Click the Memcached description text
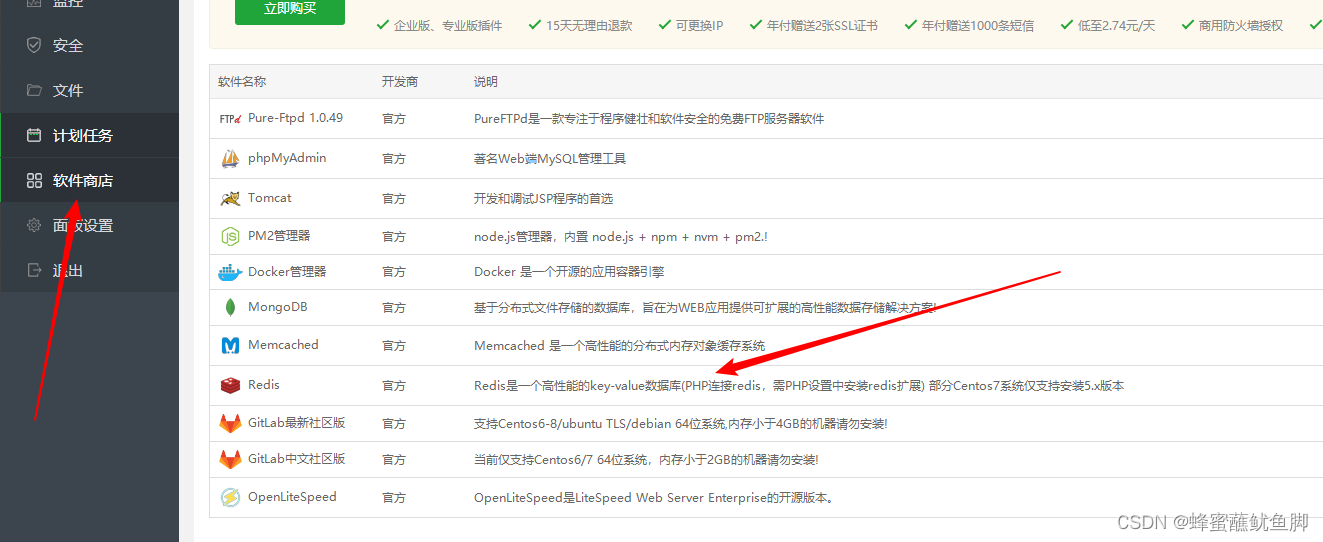This screenshot has width=1323, height=542. tap(619, 346)
